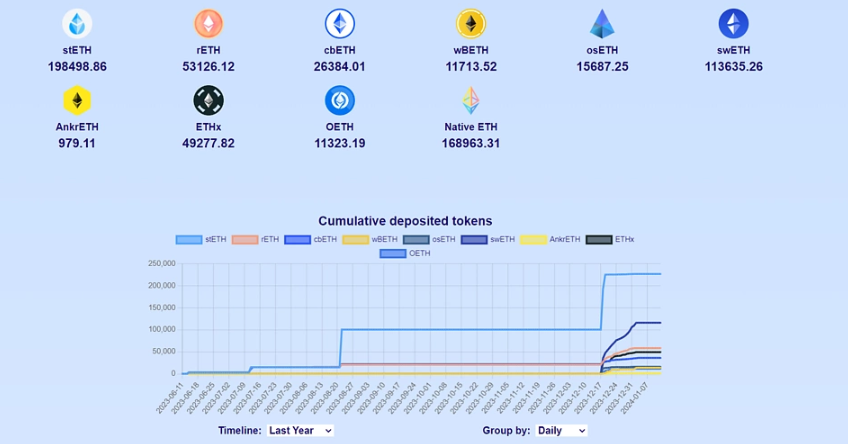Click the AnkrETH token icon
This screenshot has height=444, width=848.
click(x=77, y=101)
